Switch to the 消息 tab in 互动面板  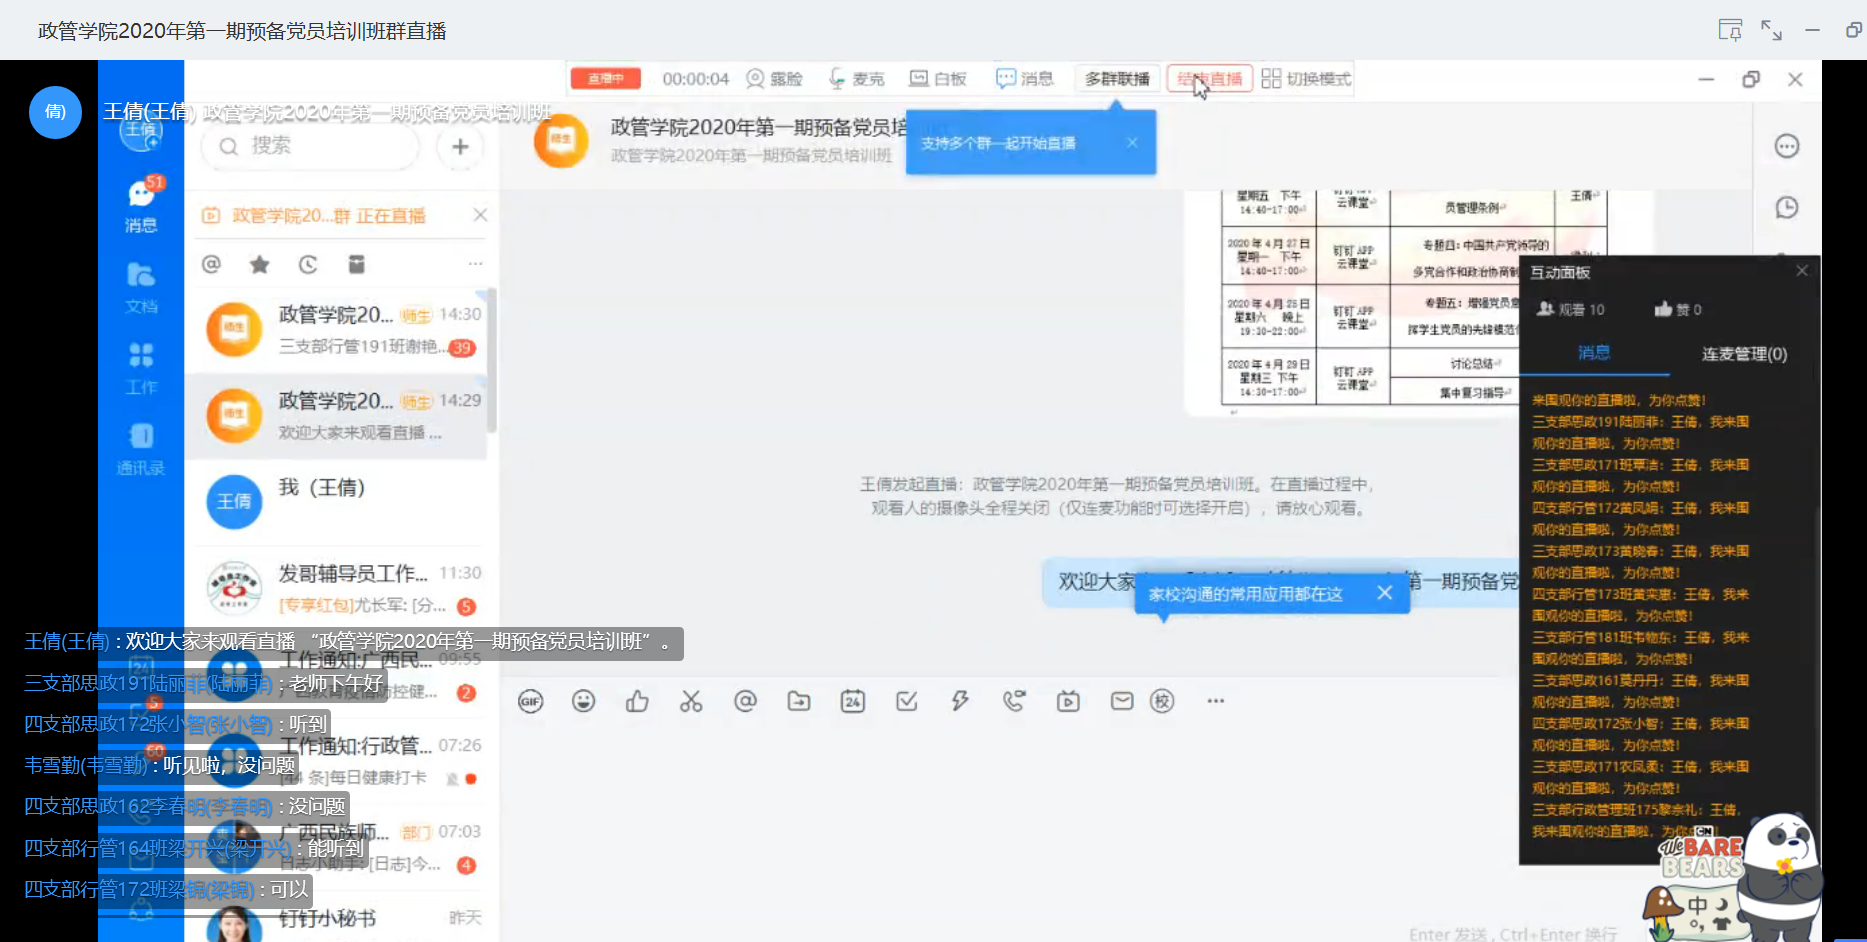tap(1594, 352)
